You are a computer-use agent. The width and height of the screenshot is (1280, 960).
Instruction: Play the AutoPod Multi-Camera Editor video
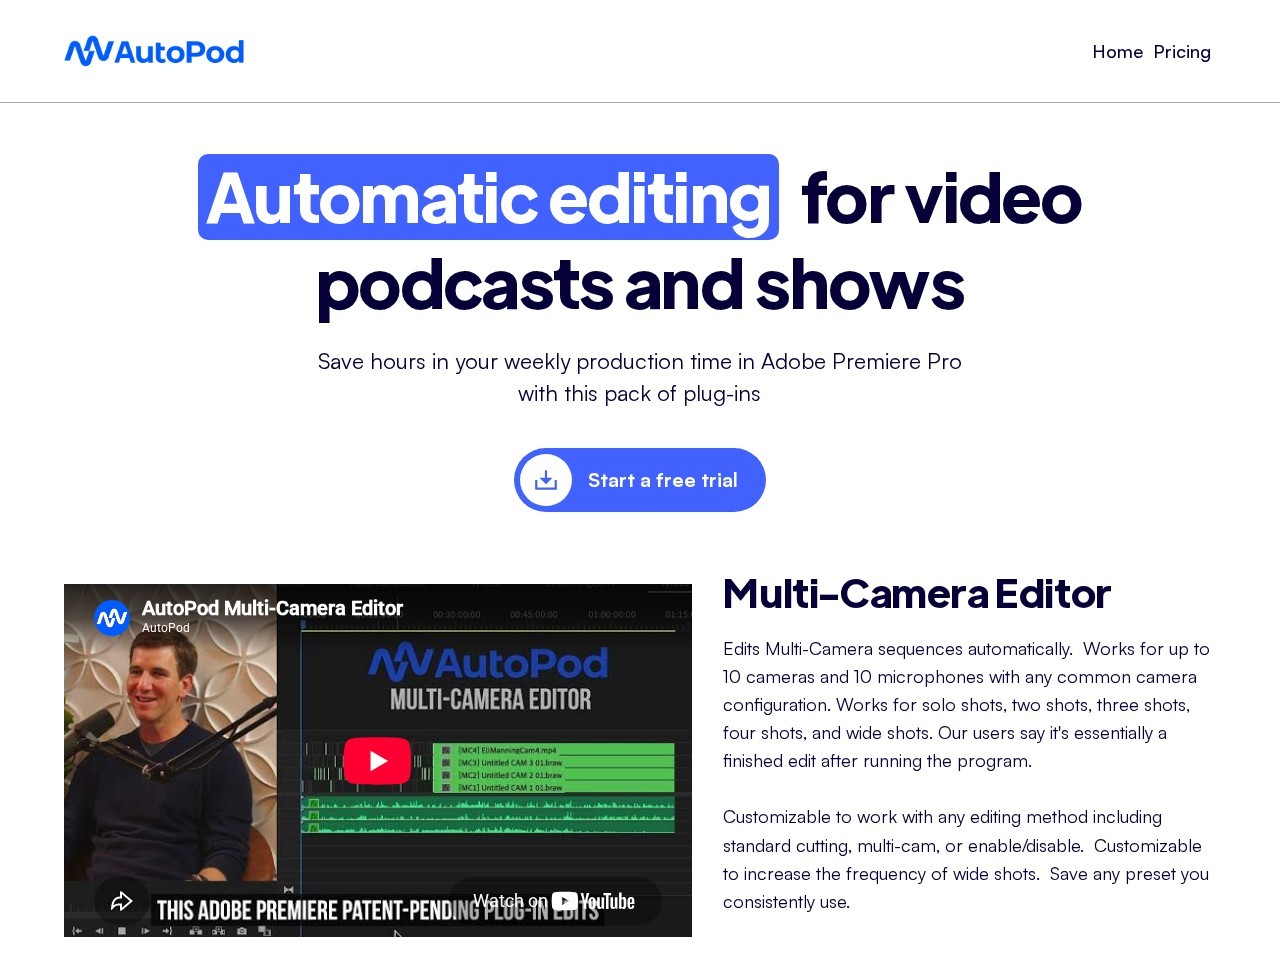(377, 761)
